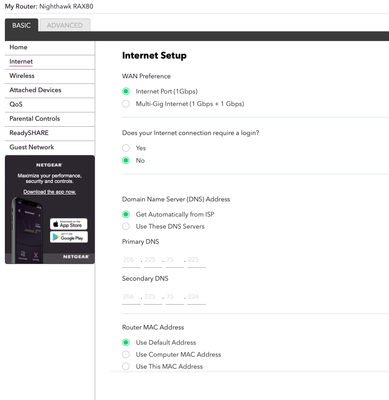
Task: Open Attached Devices page
Action: 50,90
